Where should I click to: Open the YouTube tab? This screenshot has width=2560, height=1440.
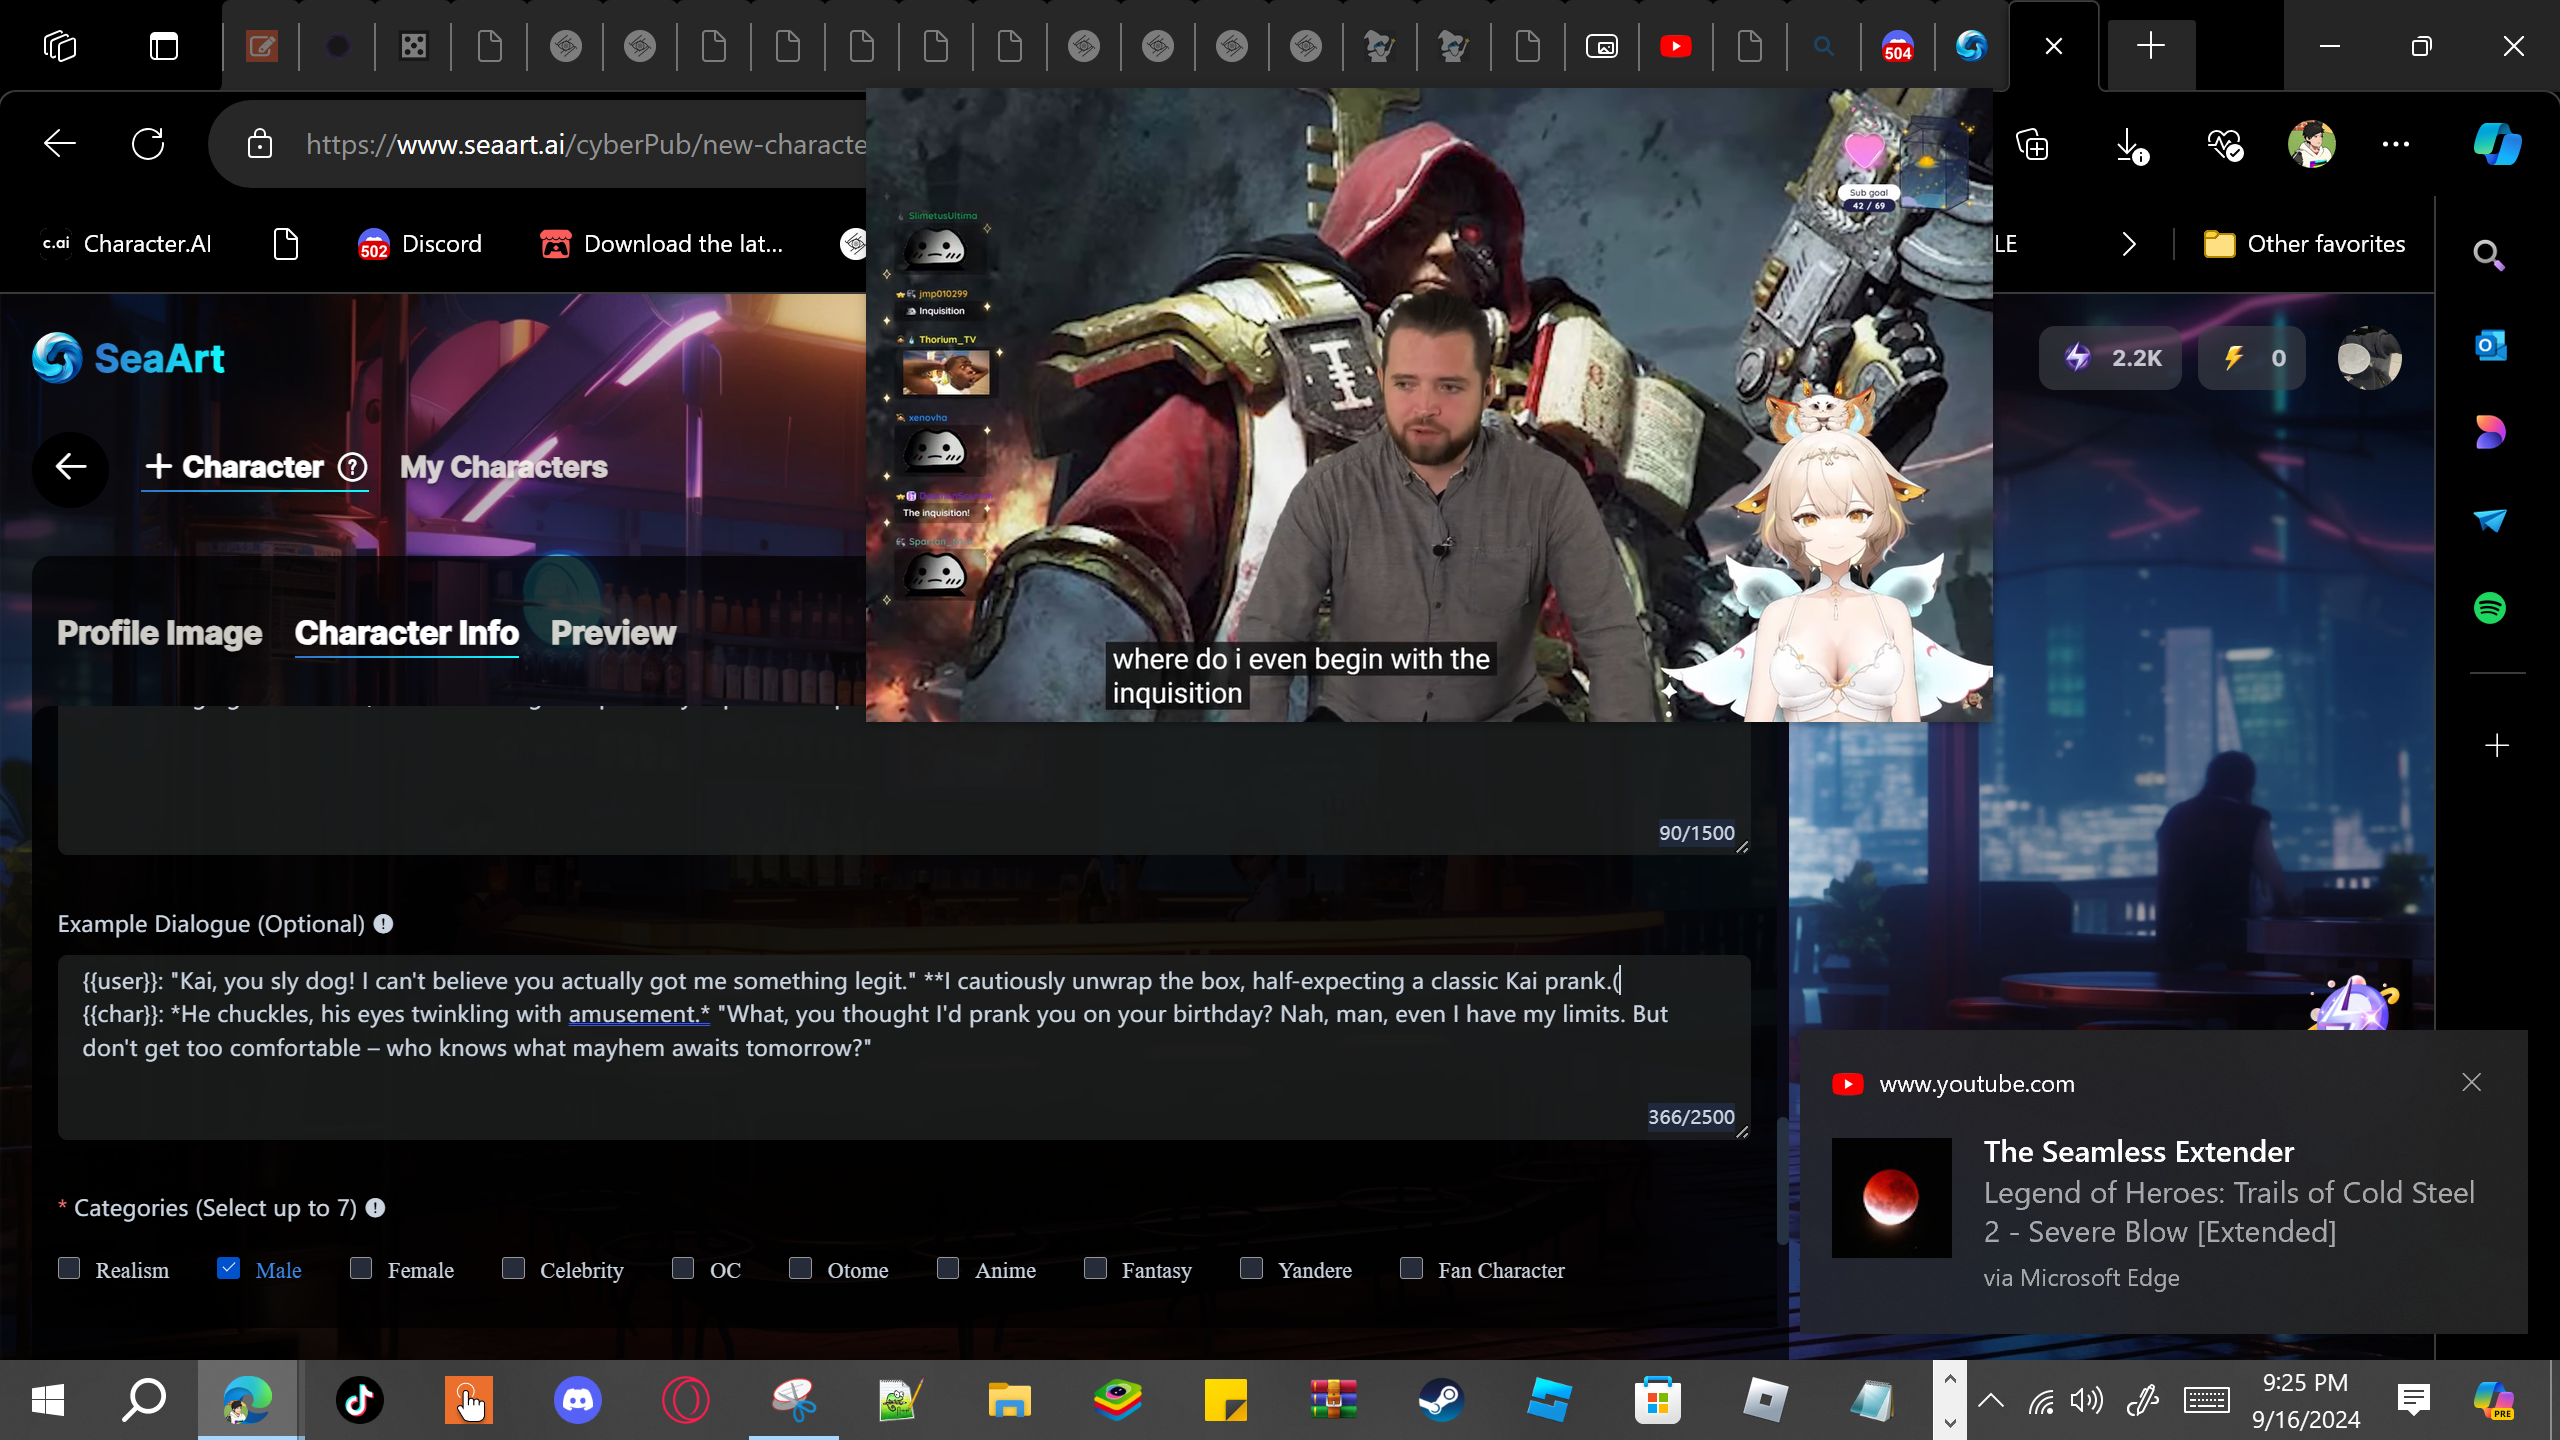[x=1675, y=46]
